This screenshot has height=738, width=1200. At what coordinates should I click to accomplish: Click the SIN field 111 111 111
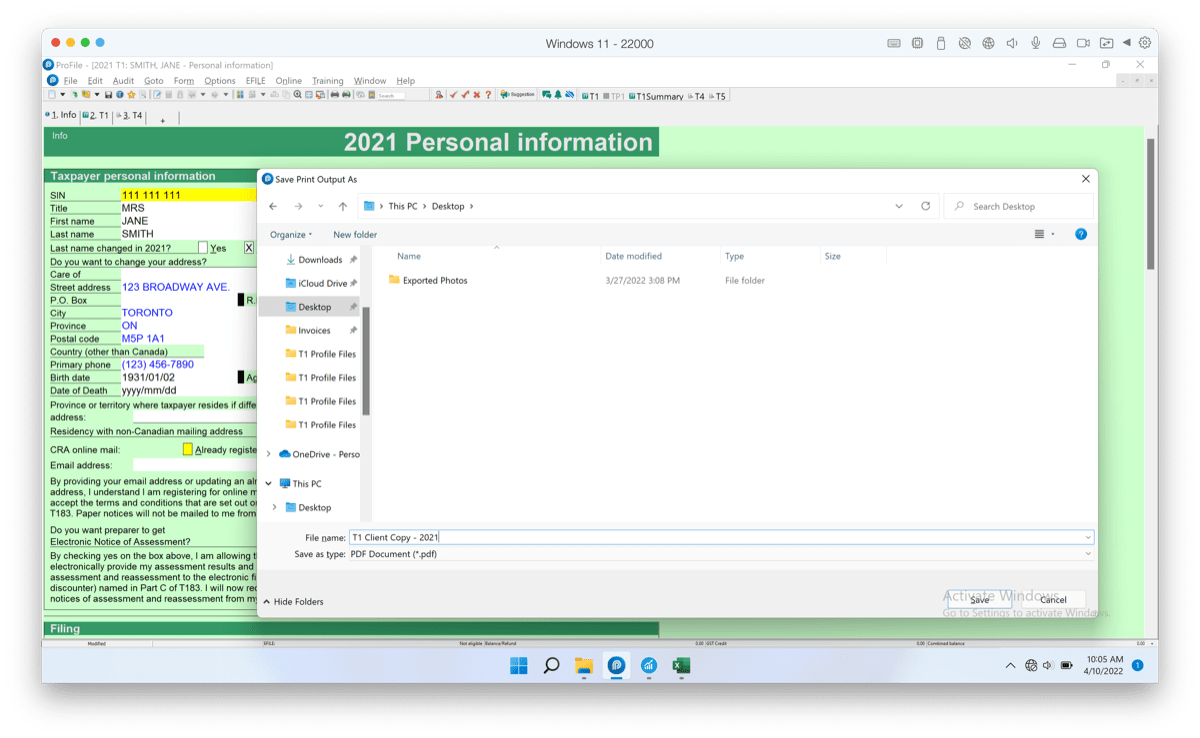(189, 196)
